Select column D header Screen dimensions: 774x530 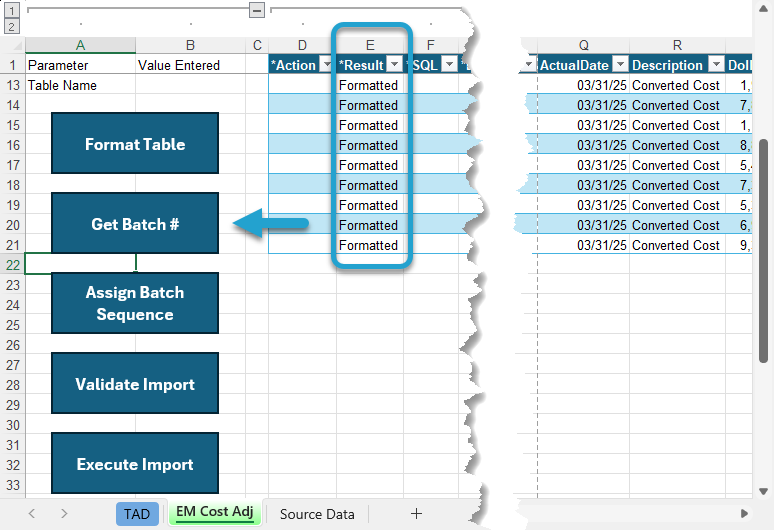tap(303, 45)
